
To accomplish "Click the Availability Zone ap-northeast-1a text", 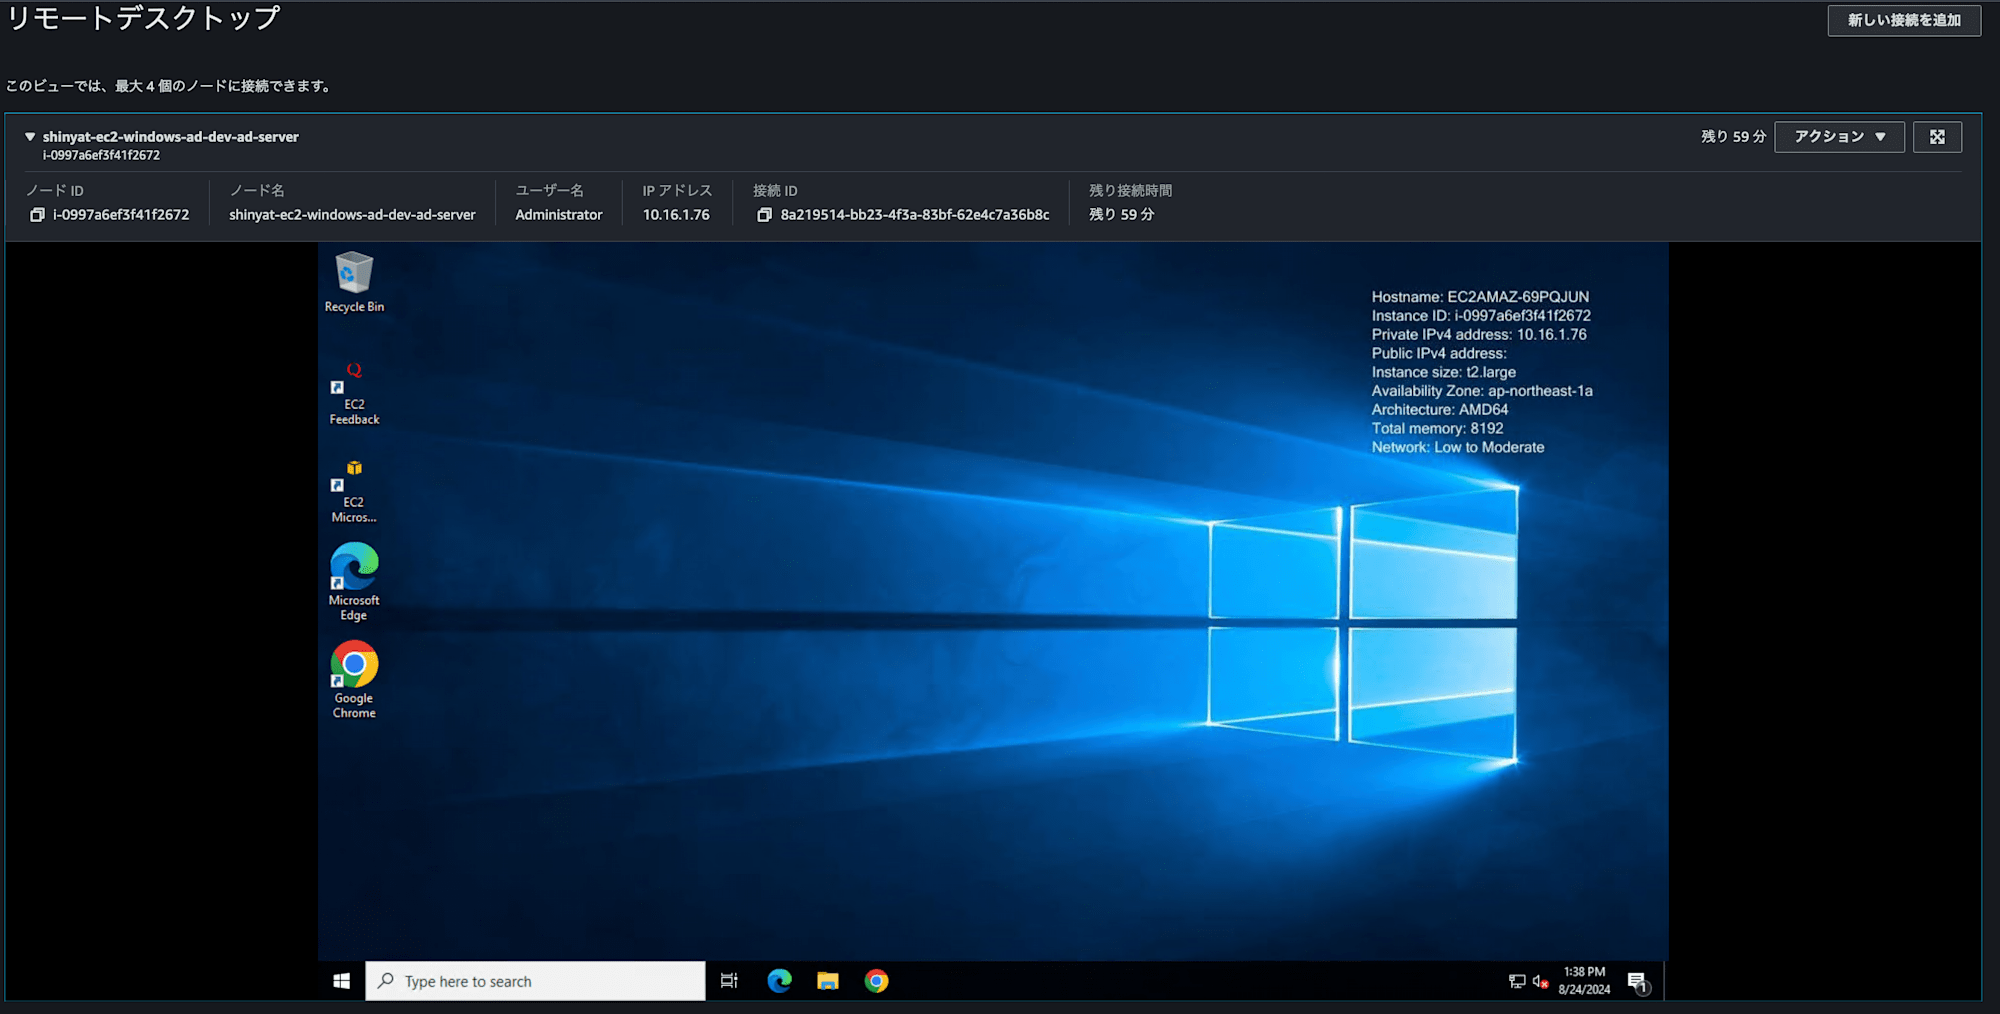I will tap(1482, 391).
